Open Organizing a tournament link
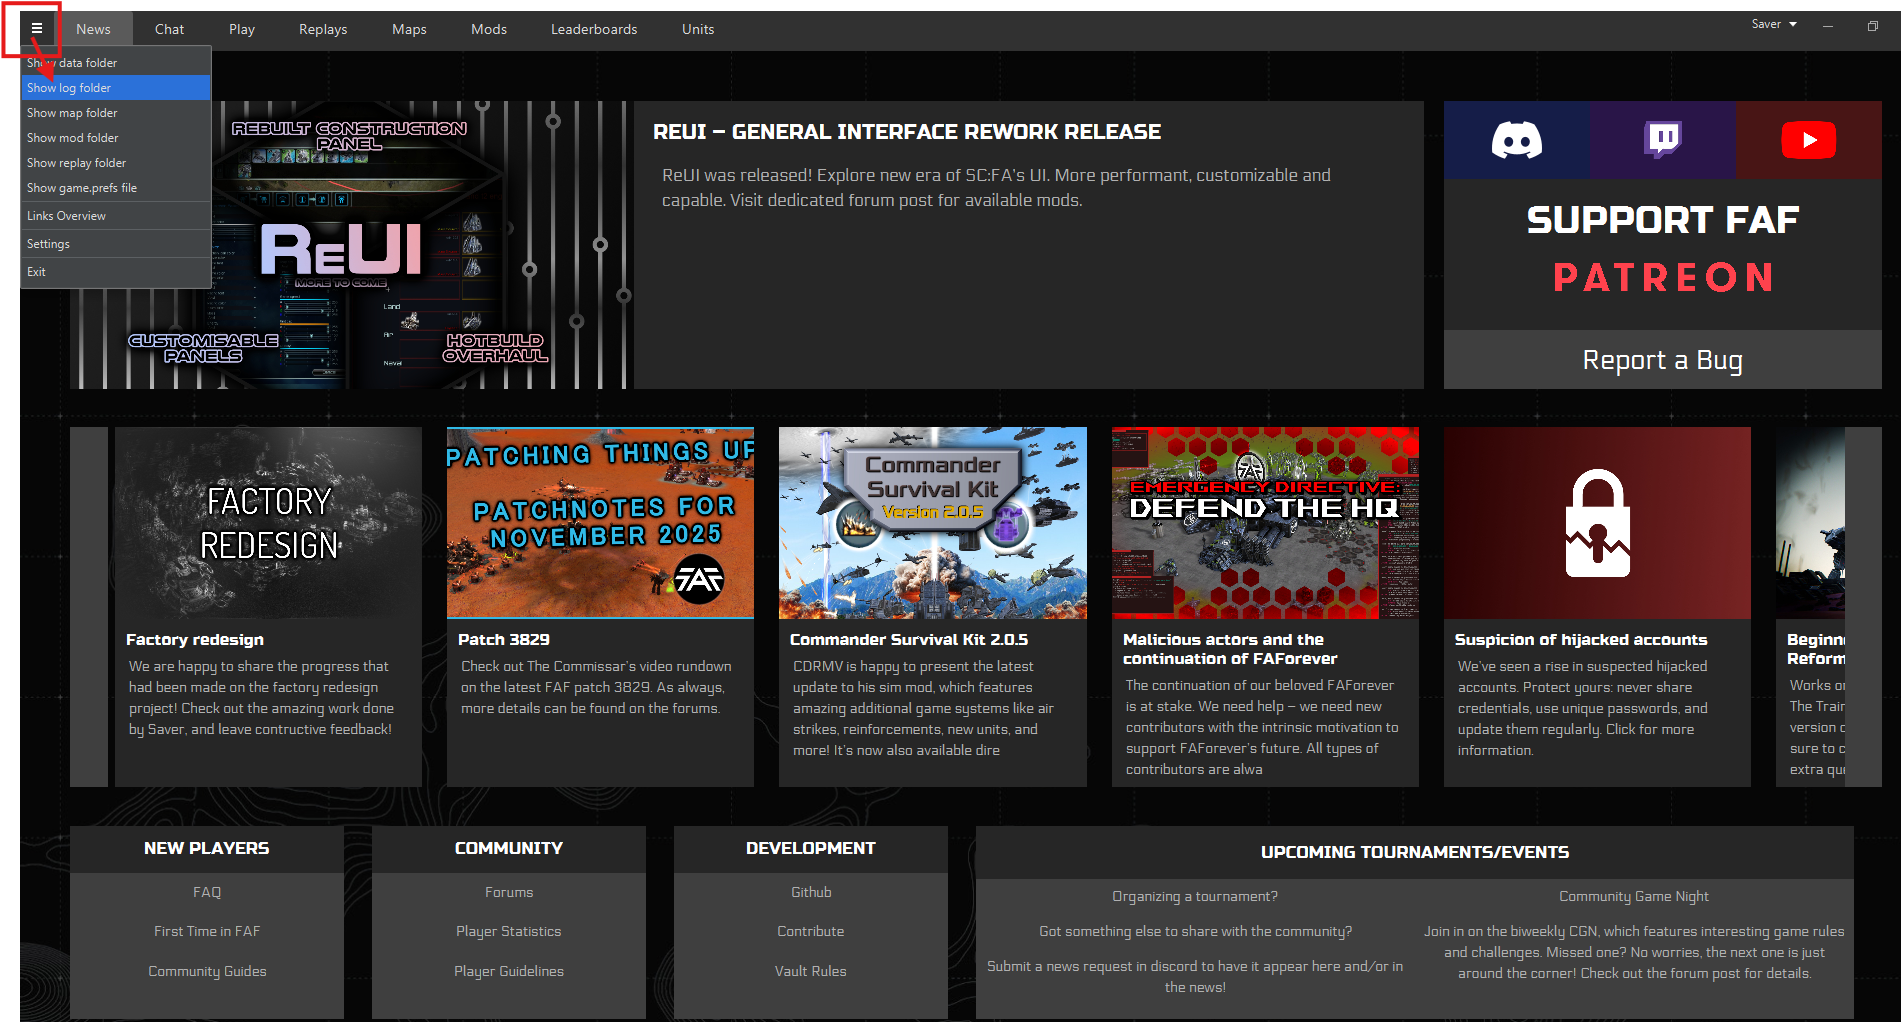Viewport: 1901px width, 1022px height. point(1195,896)
